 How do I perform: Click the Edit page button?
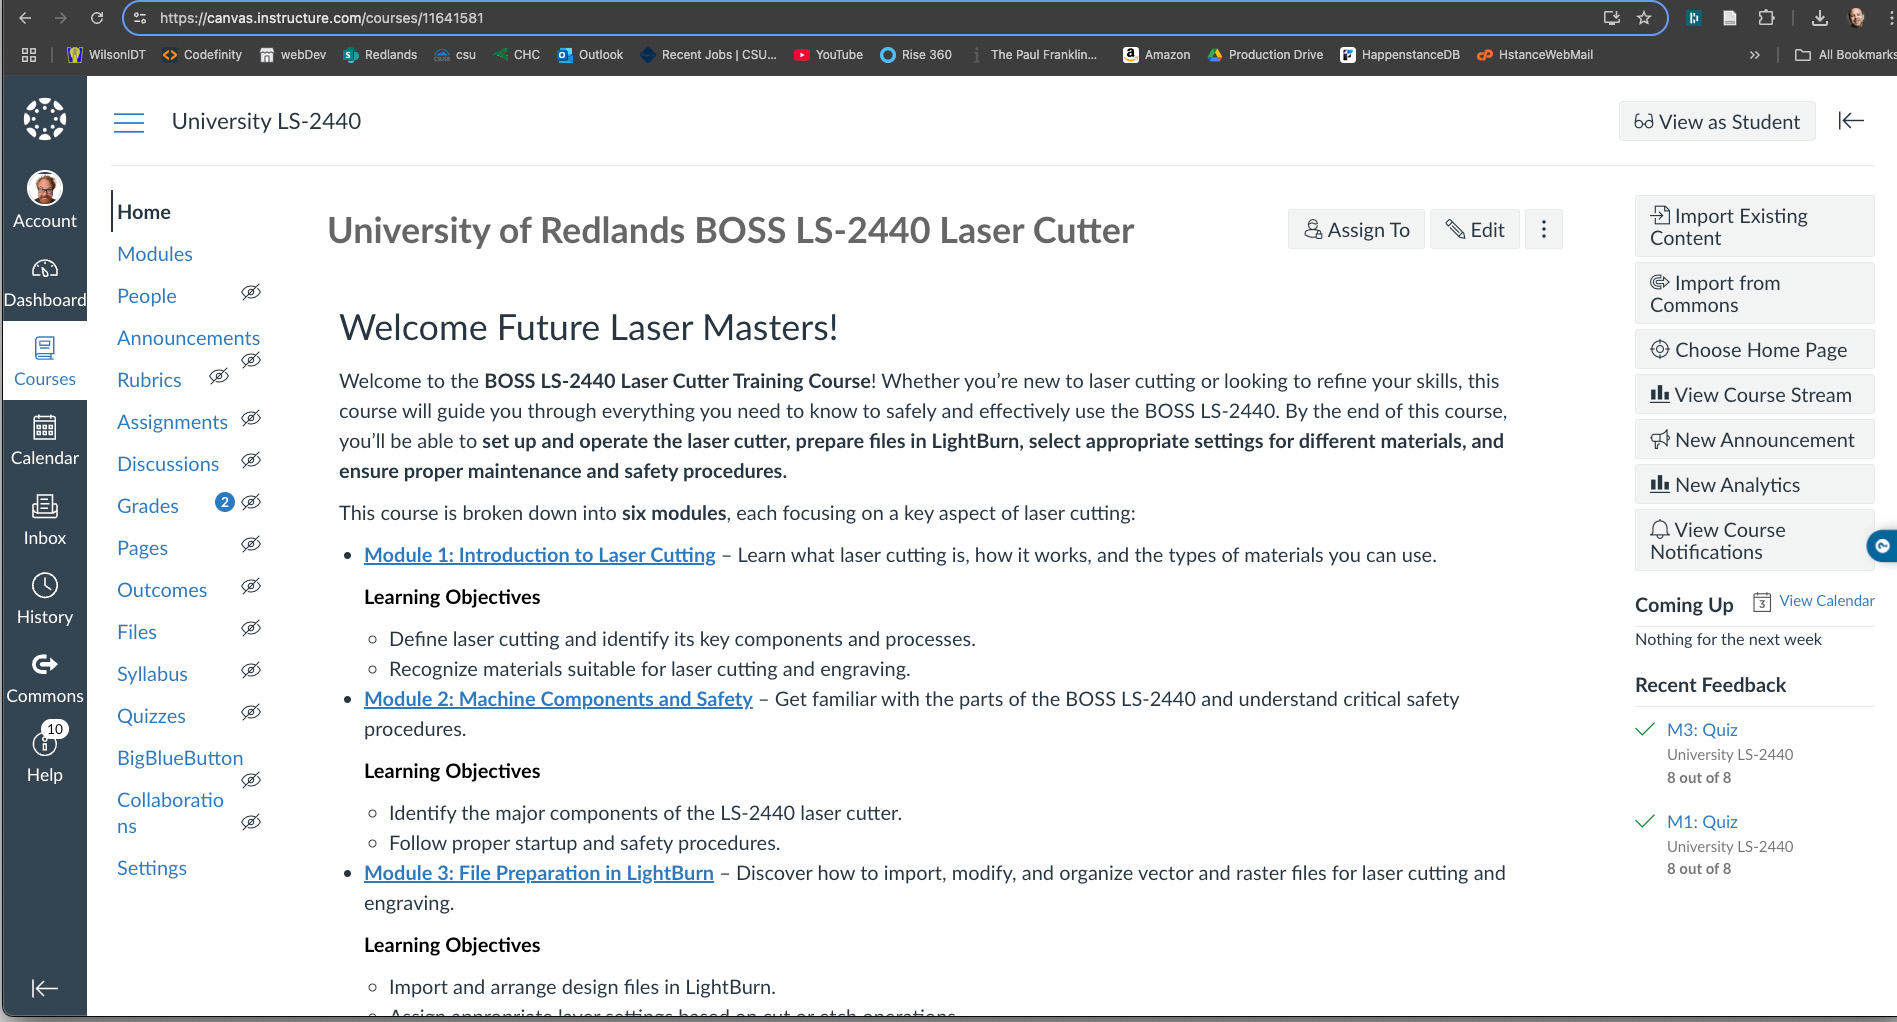pos(1475,230)
